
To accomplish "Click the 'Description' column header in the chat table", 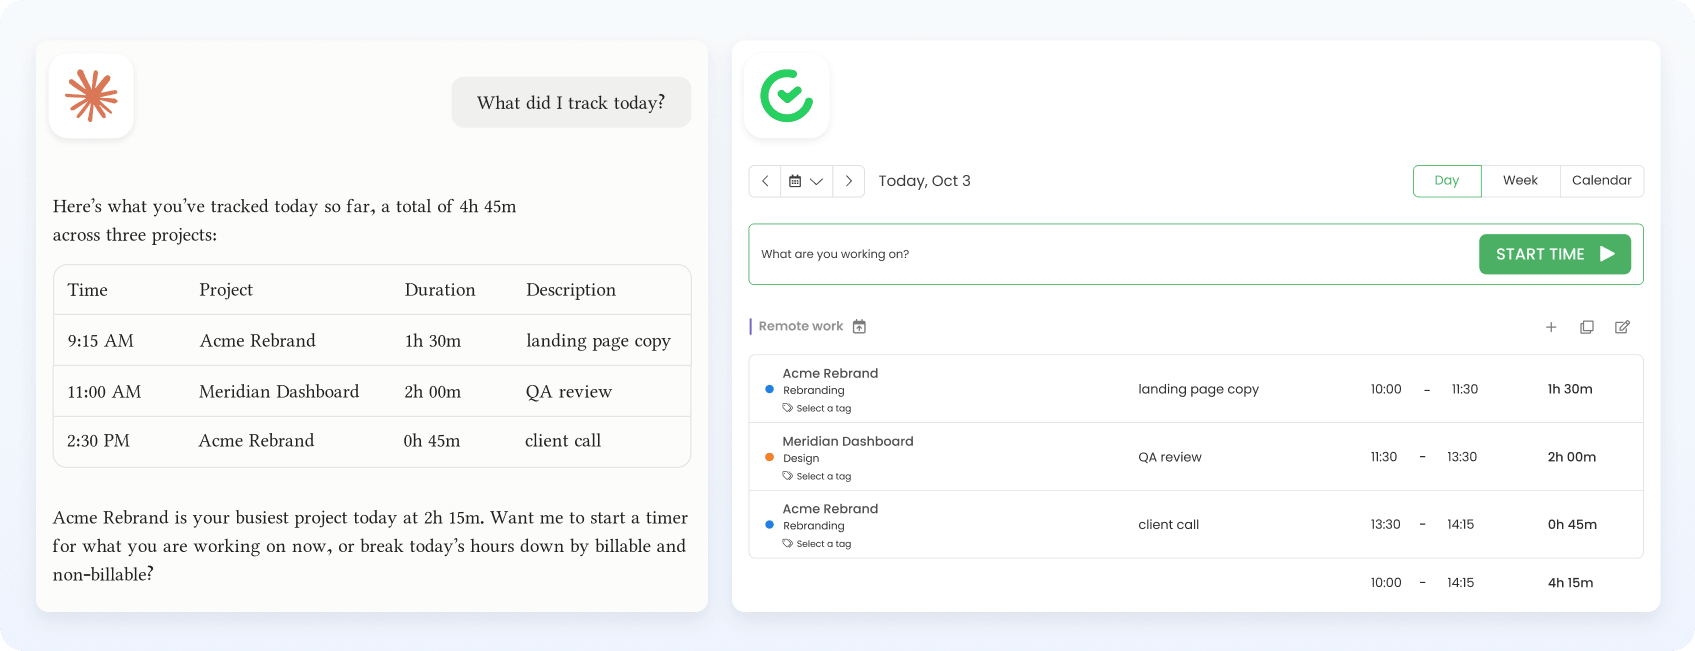I will click(x=571, y=290).
